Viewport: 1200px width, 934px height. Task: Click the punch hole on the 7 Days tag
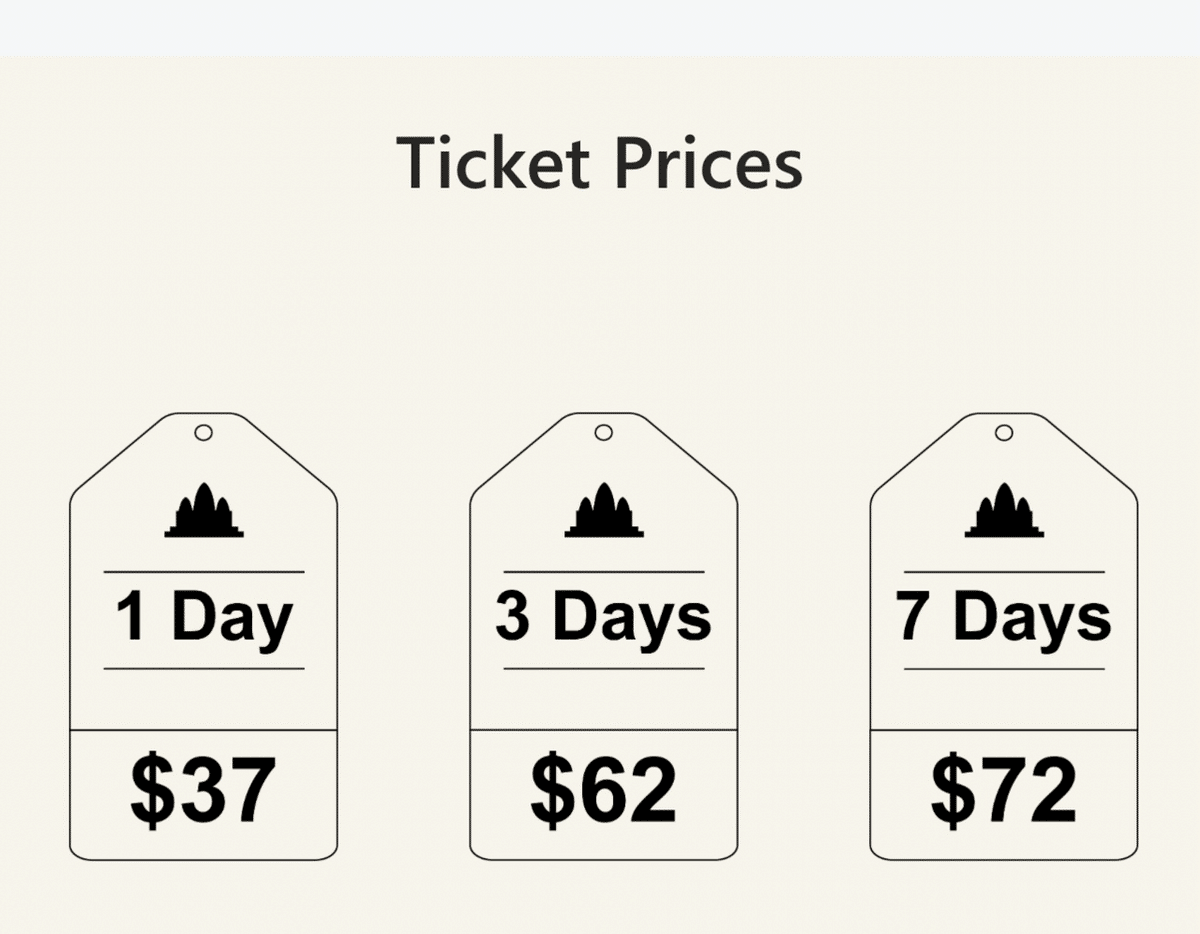coord(1004,433)
